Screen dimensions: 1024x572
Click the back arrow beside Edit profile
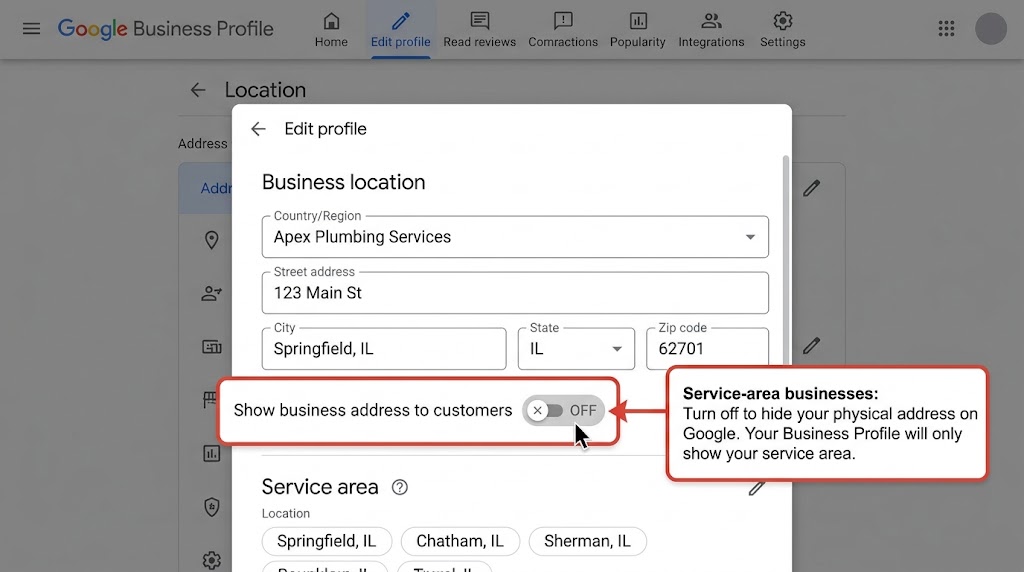tap(259, 129)
